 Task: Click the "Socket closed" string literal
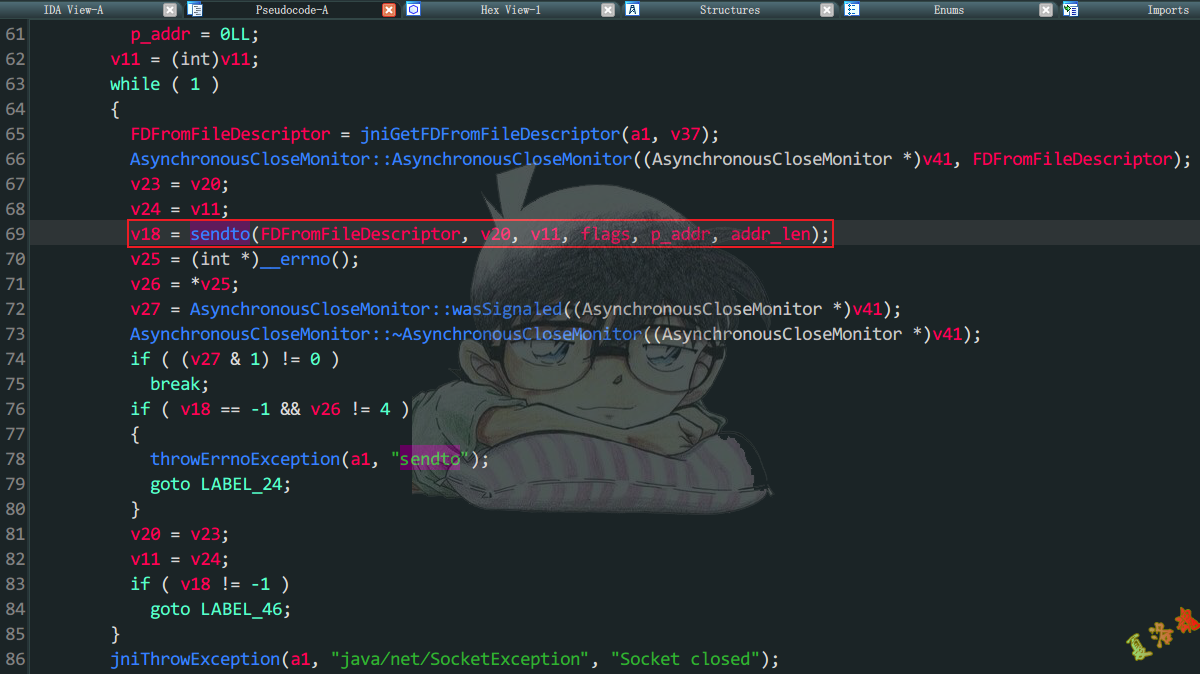pyautogui.click(x=683, y=658)
